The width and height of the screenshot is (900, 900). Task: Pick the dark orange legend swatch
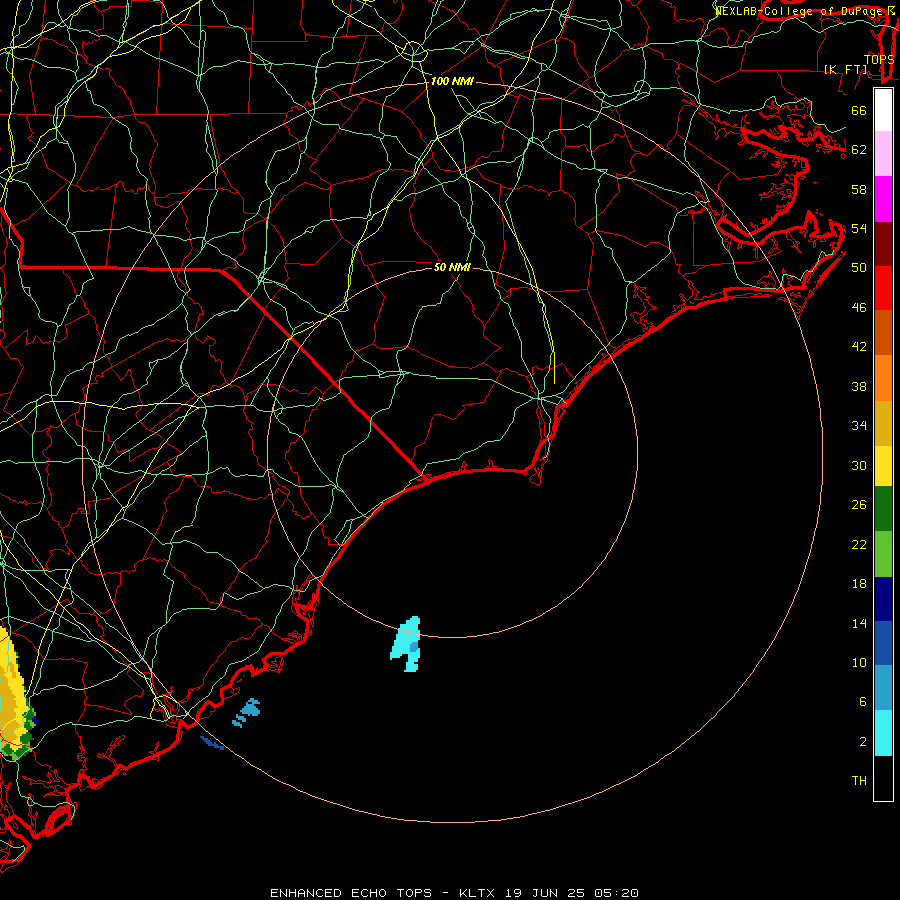point(883,332)
